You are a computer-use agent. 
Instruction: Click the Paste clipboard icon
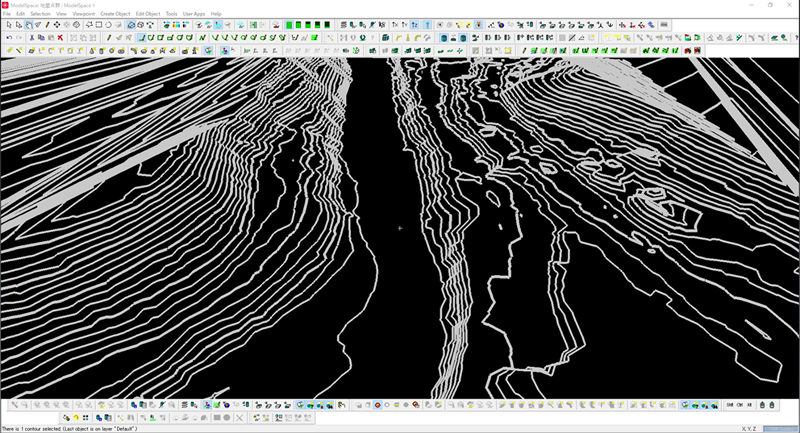point(50,37)
